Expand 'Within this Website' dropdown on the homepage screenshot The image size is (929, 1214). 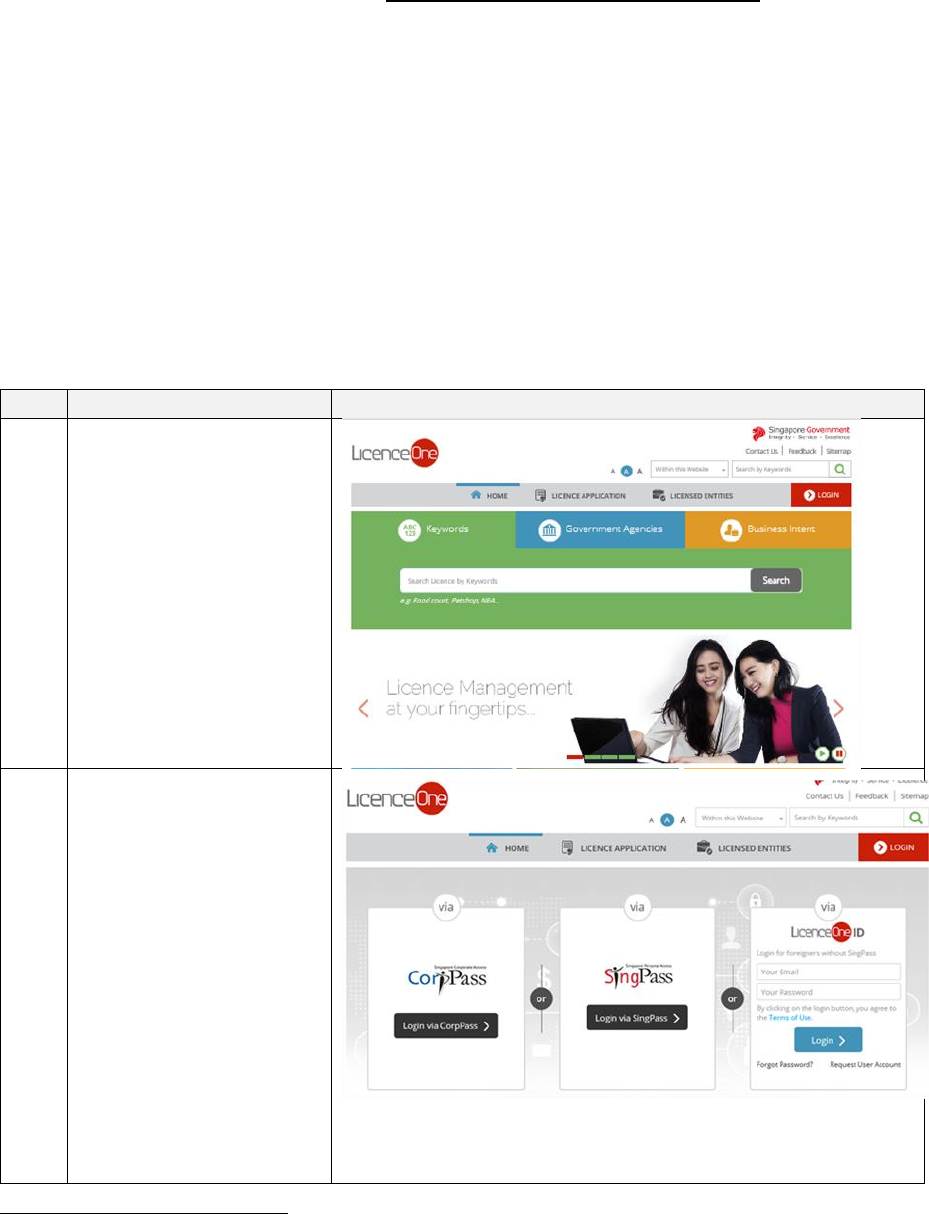pyautogui.click(x=689, y=469)
